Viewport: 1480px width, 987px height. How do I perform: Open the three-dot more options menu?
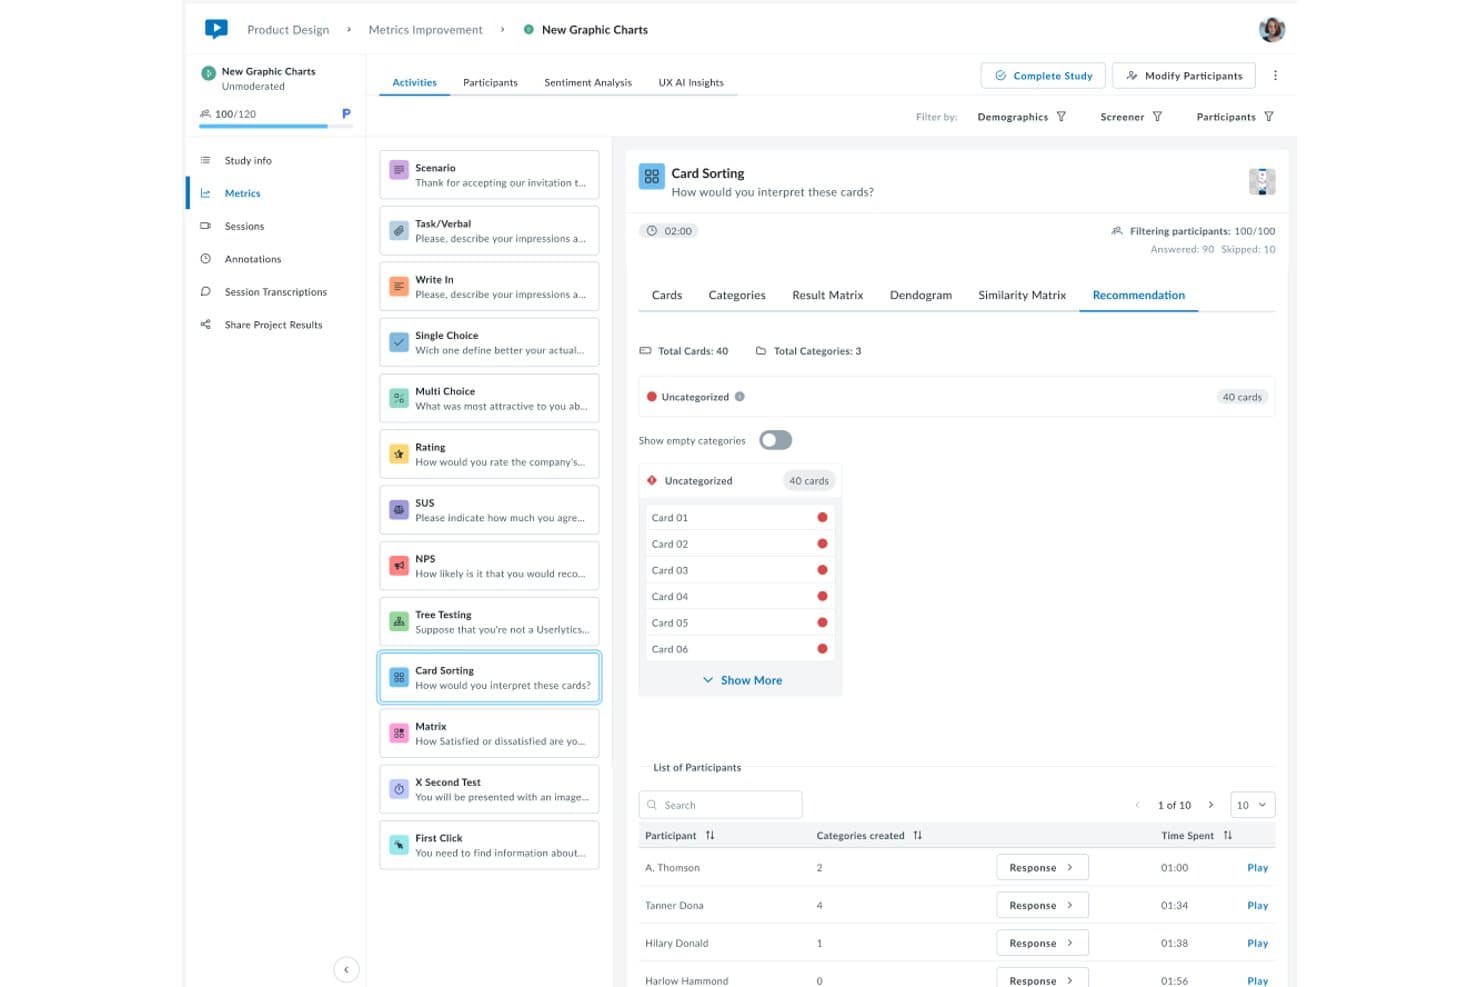pyautogui.click(x=1275, y=76)
